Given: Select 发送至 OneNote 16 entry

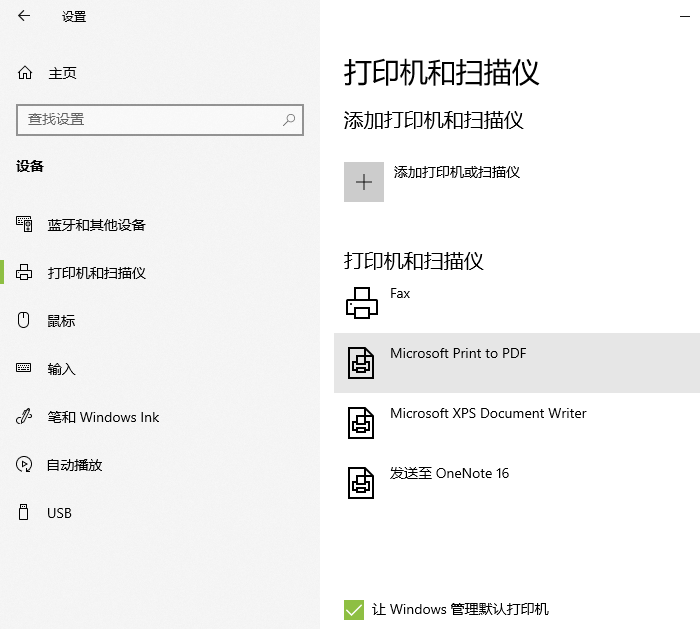Looking at the screenshot, I should [x=517, y=483].
